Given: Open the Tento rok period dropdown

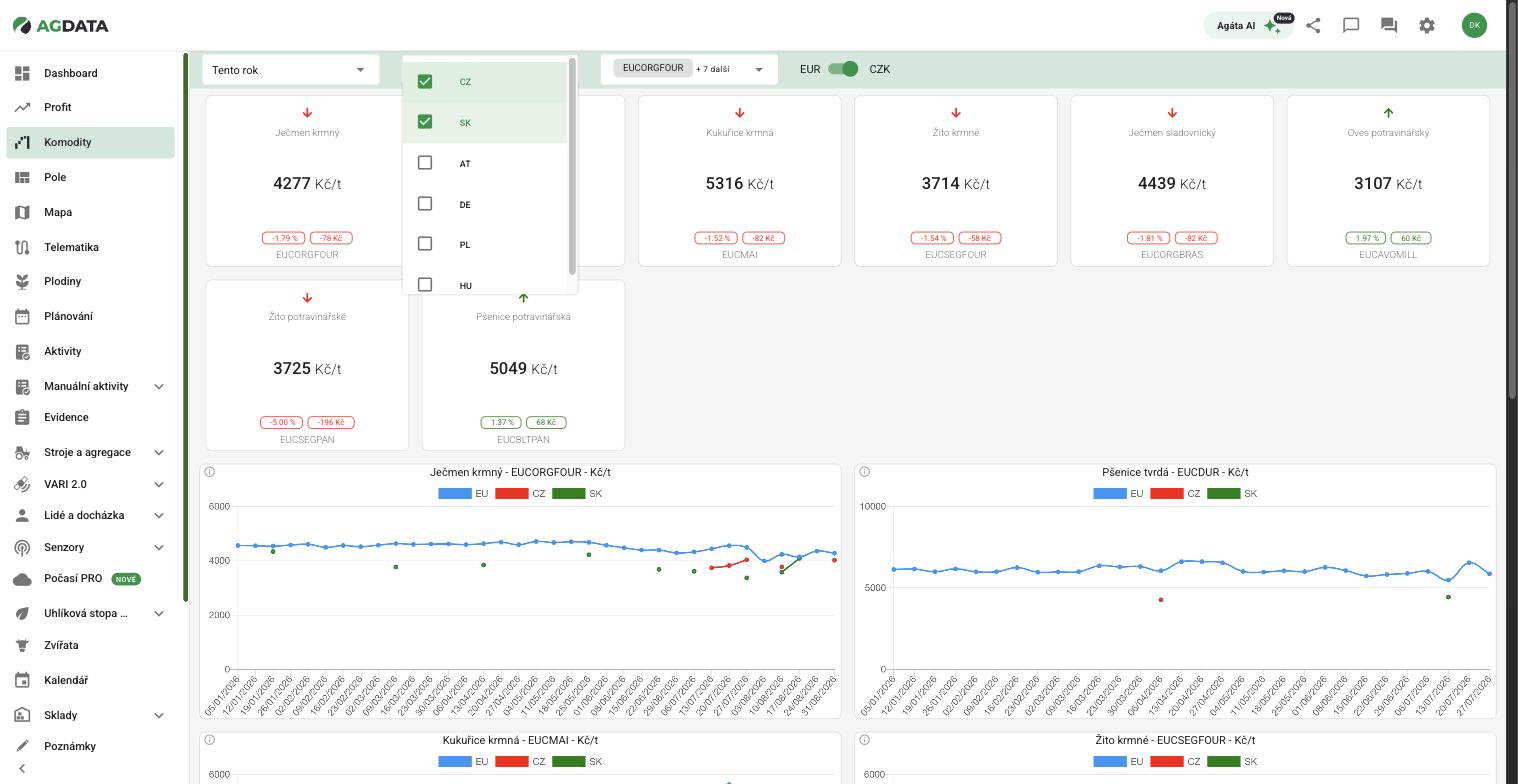Looking at the screenshot, I should (290, 69).
